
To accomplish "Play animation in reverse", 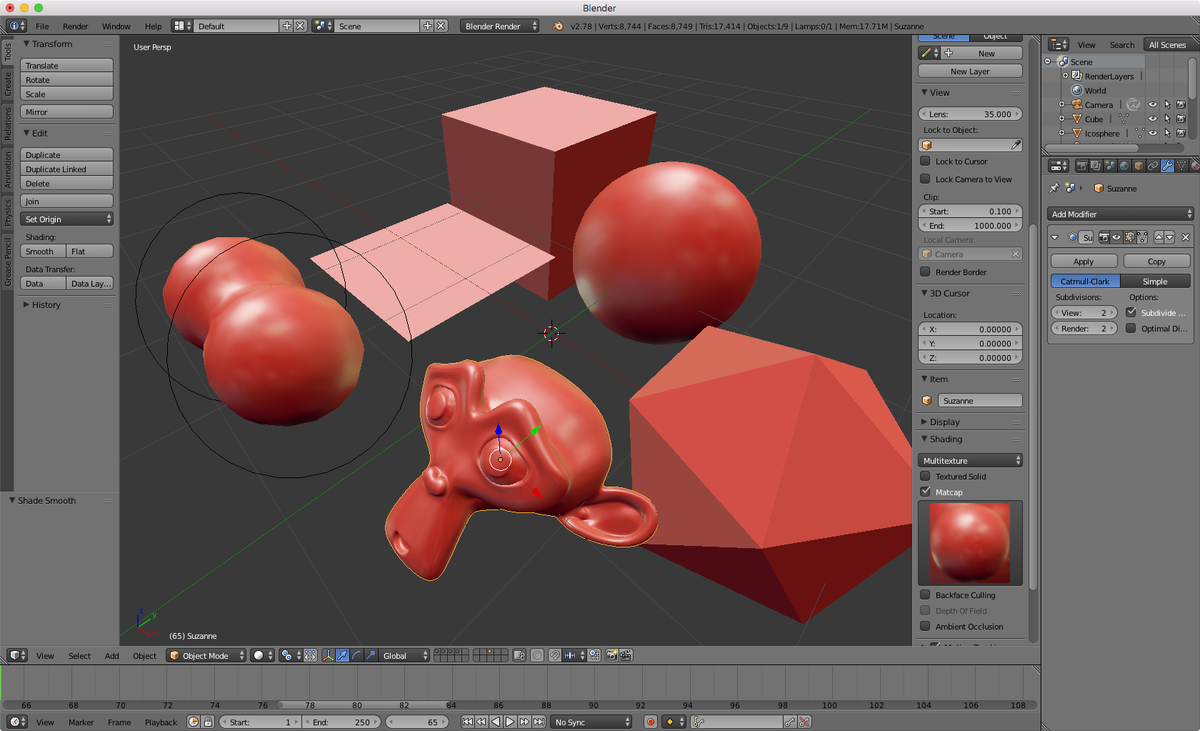I will click(495, 721).
